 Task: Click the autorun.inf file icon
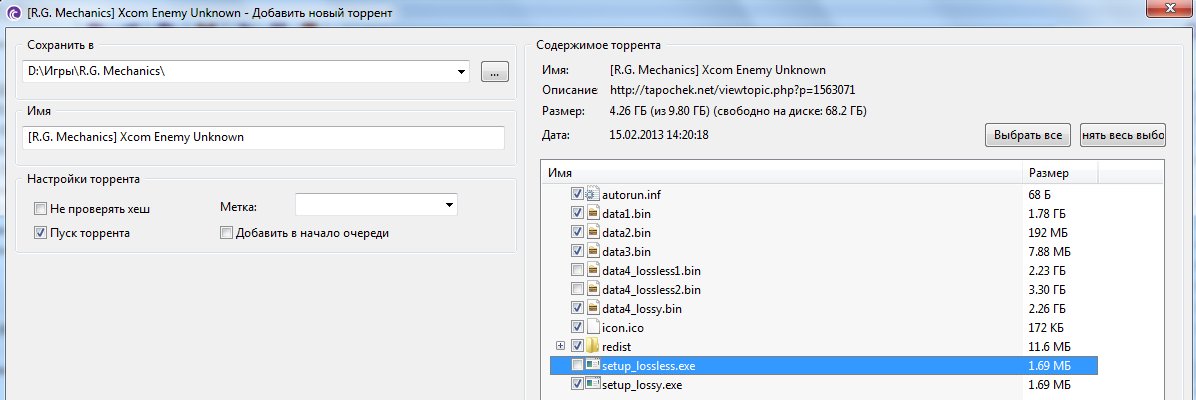[593, 194]
